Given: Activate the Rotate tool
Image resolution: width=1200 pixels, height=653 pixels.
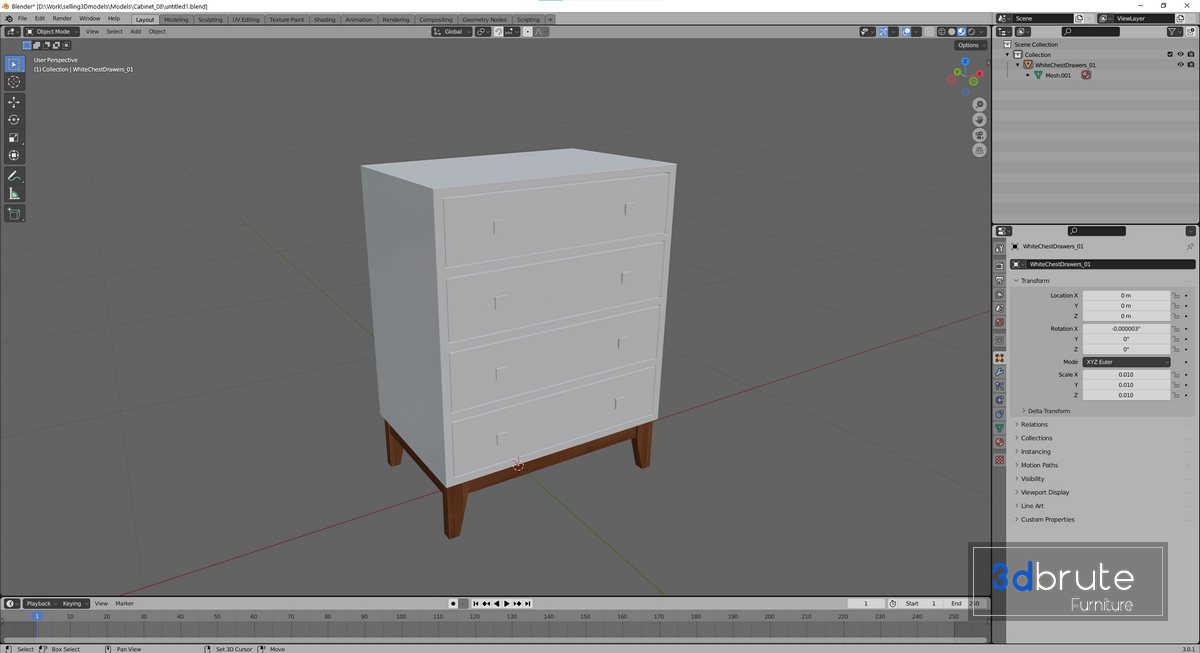Looking at the screenshot, I should coord(14,120).
